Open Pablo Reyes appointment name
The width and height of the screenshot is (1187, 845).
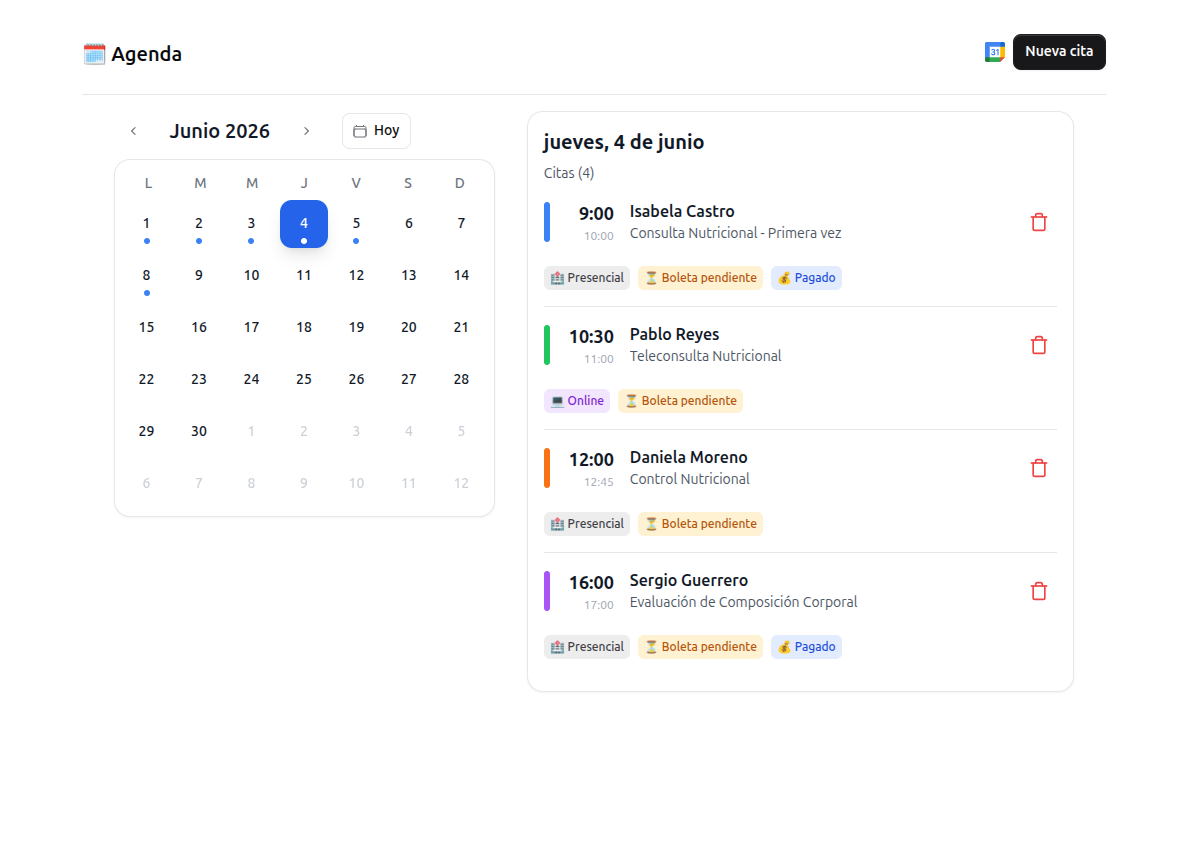coord(675,335)
